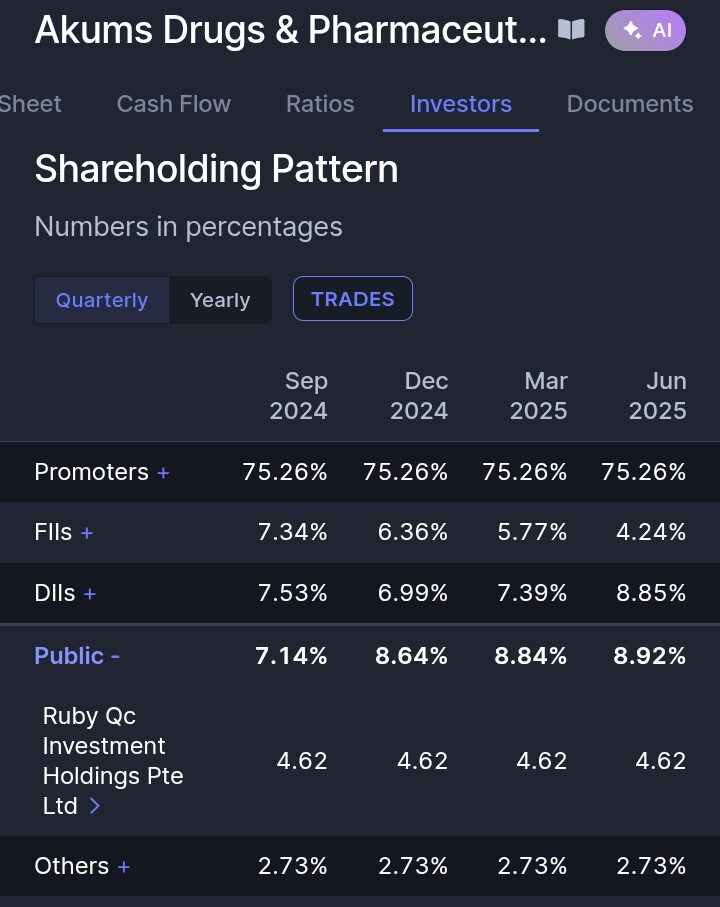Go to the partially visible Sheet tab
The height and width of the screenshot is (907, 720).
[30, 104]
